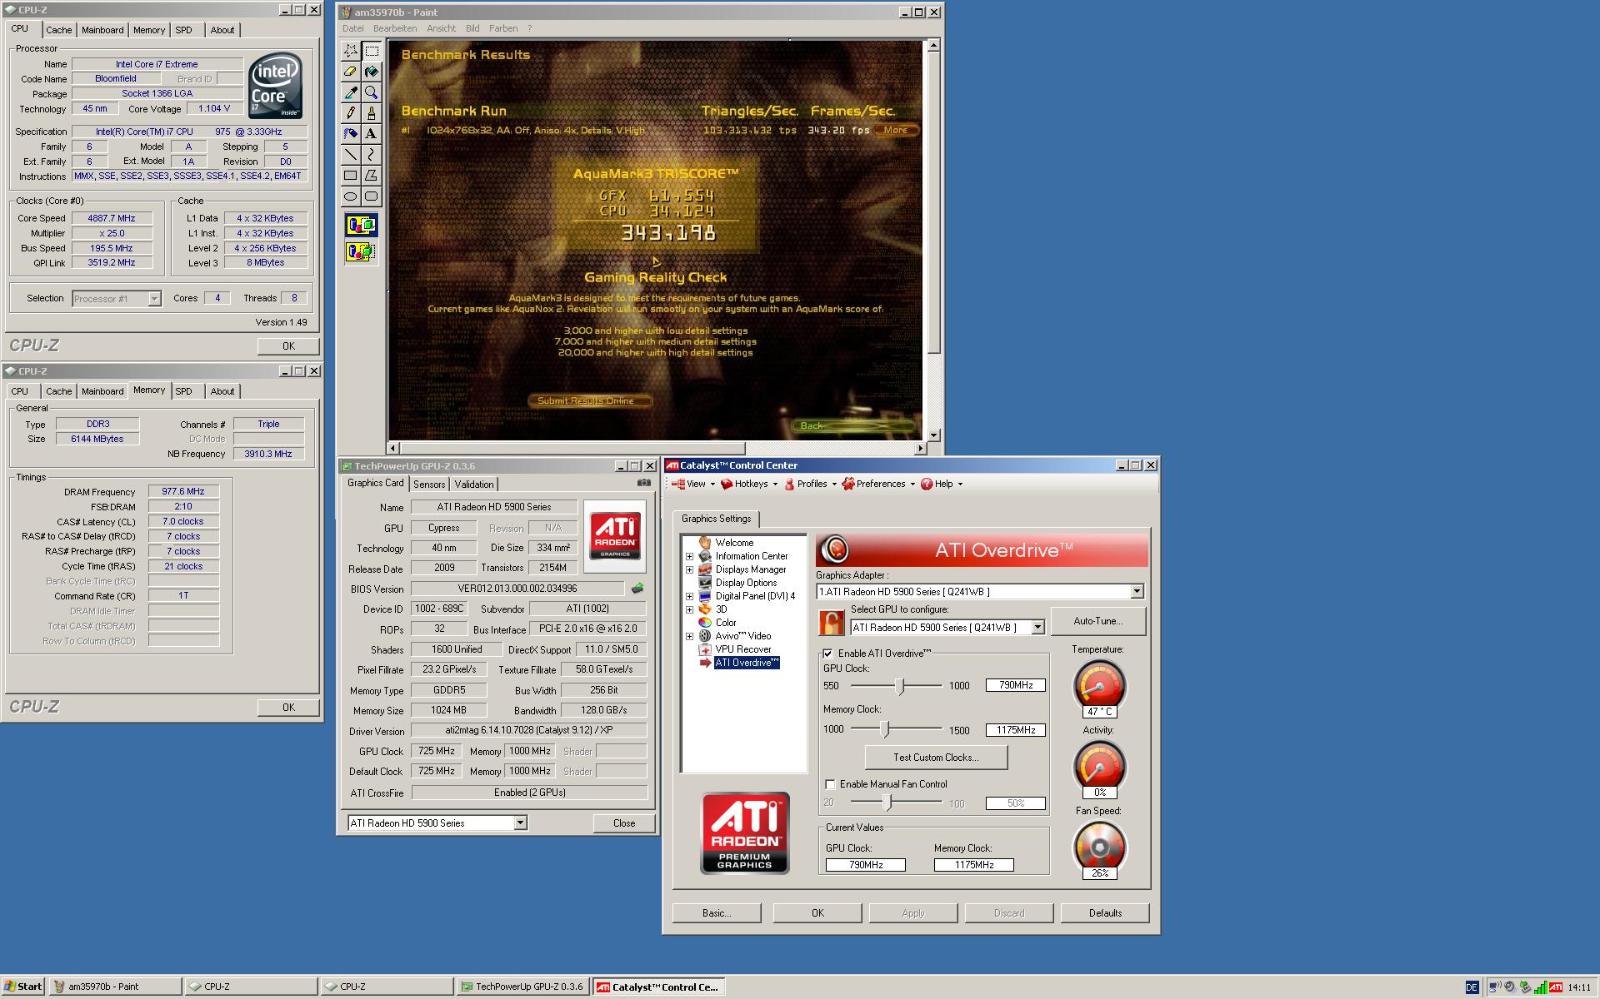Click the GPU-Z screenshot camera icon
This screenshot has height=999, width=1600.
tap(644, 483)
